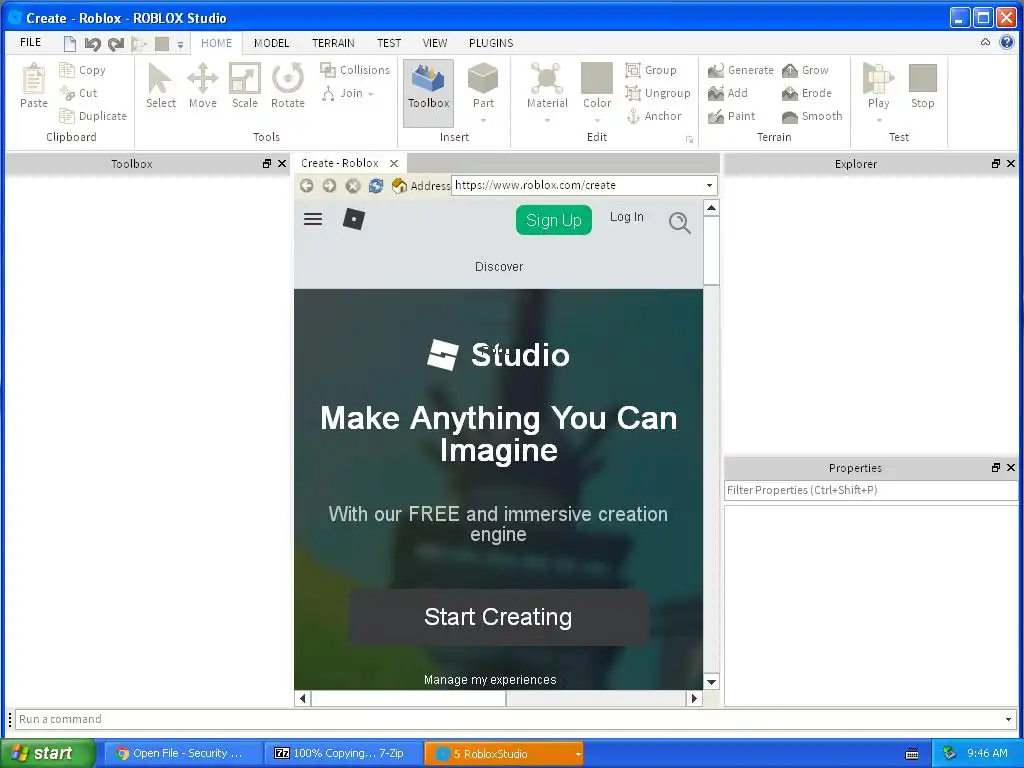Toggle Collisions in the Tools group
The height and width of the screenshot is (768, 1024).
pyautogui.click(x=355, y=70)
